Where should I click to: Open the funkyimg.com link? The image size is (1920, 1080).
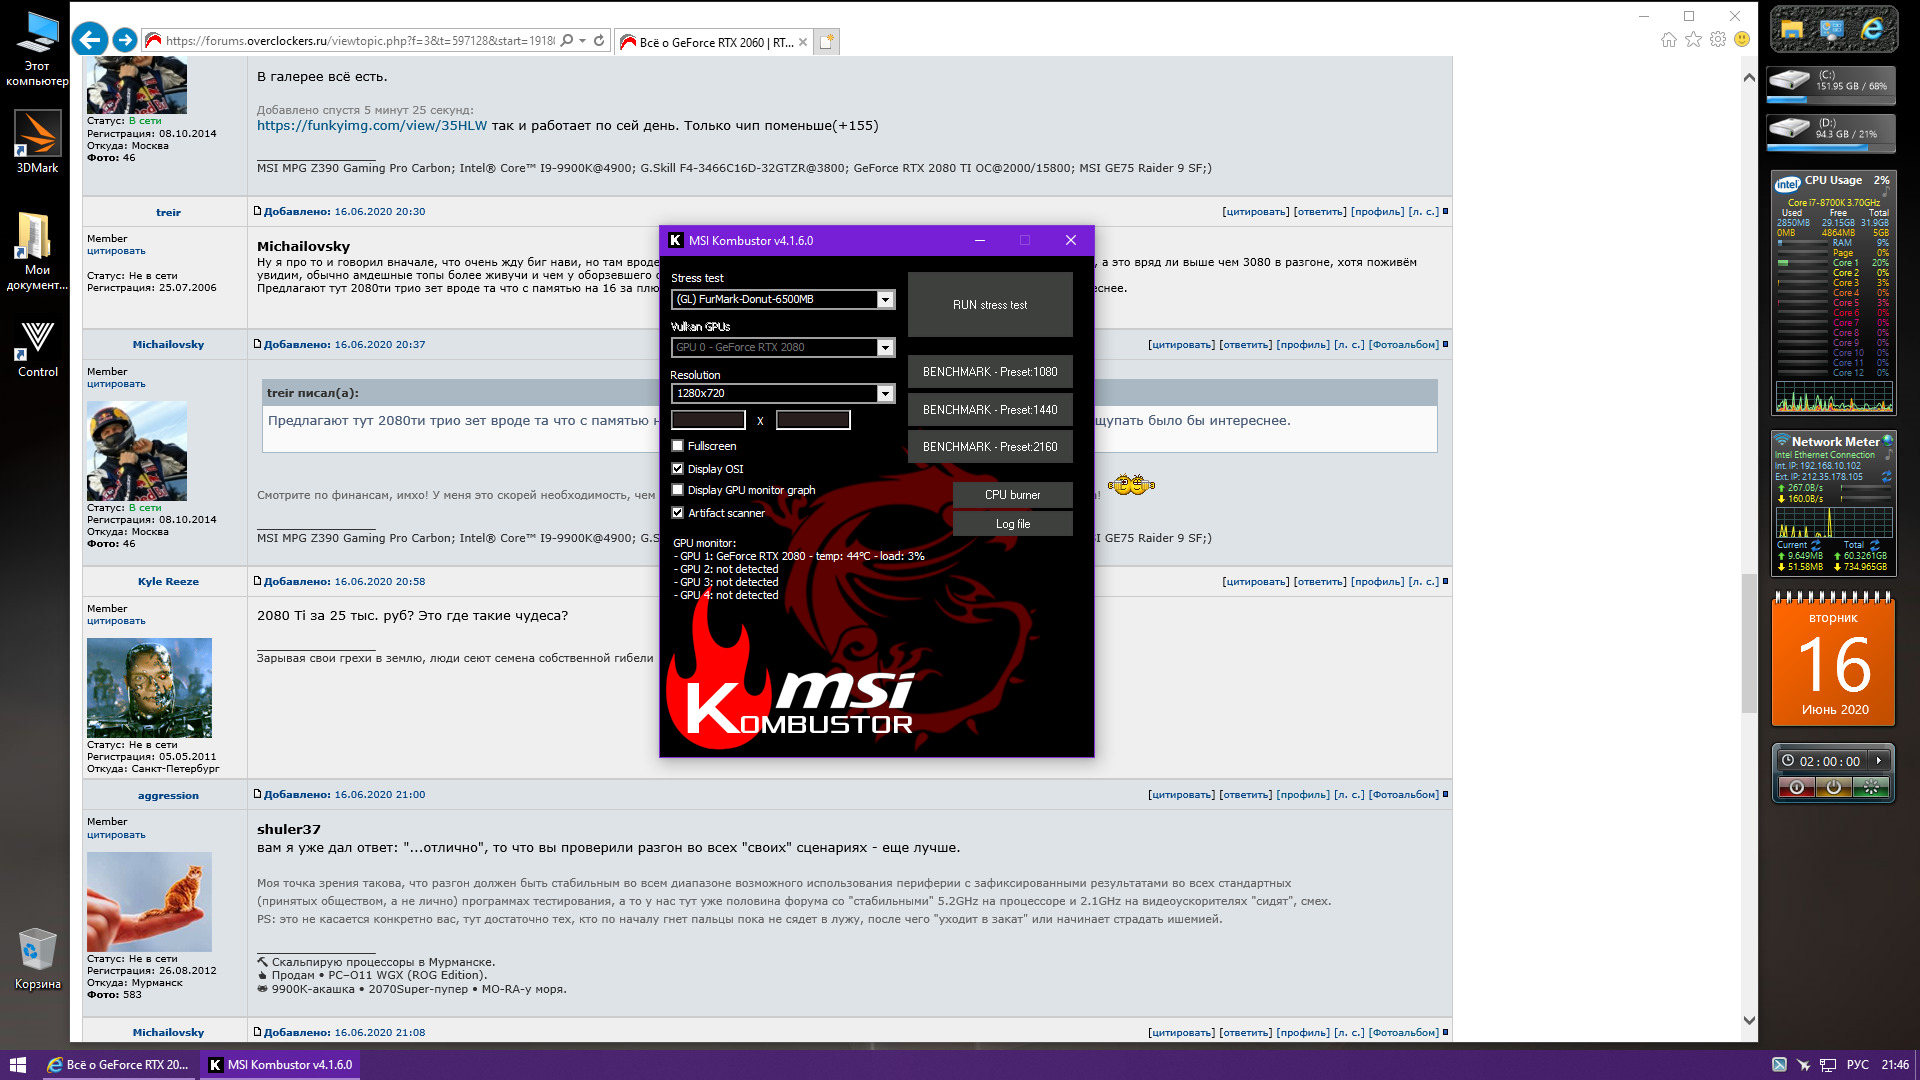click(371, 126)
